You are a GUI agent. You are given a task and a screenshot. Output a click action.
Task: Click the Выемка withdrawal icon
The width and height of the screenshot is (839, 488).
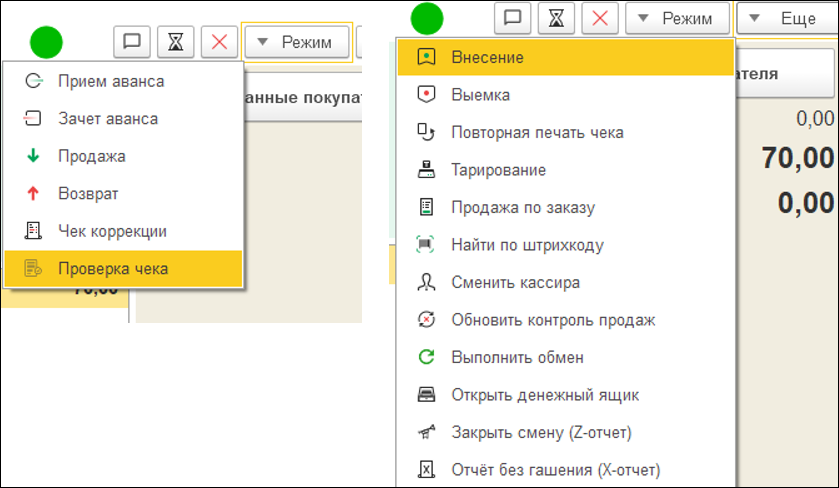pyautogui.click(x=427, y=95)
